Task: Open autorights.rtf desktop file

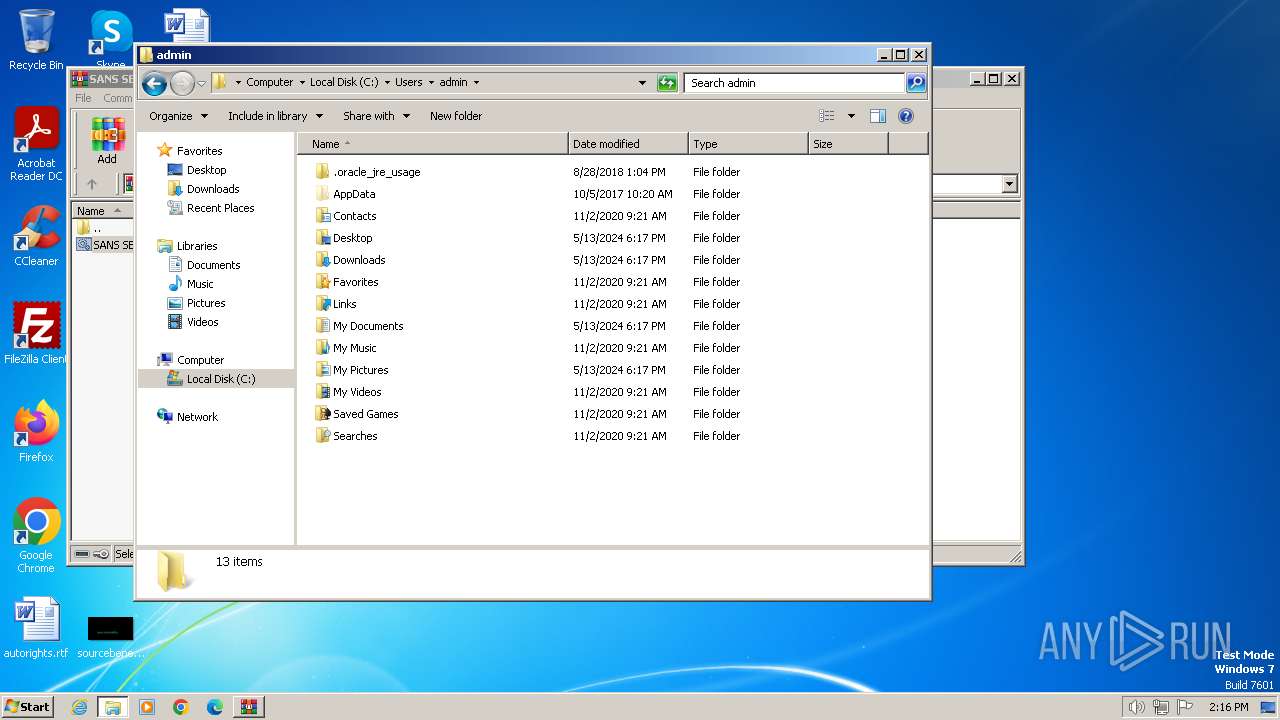Action: click(x=36, y=628)
